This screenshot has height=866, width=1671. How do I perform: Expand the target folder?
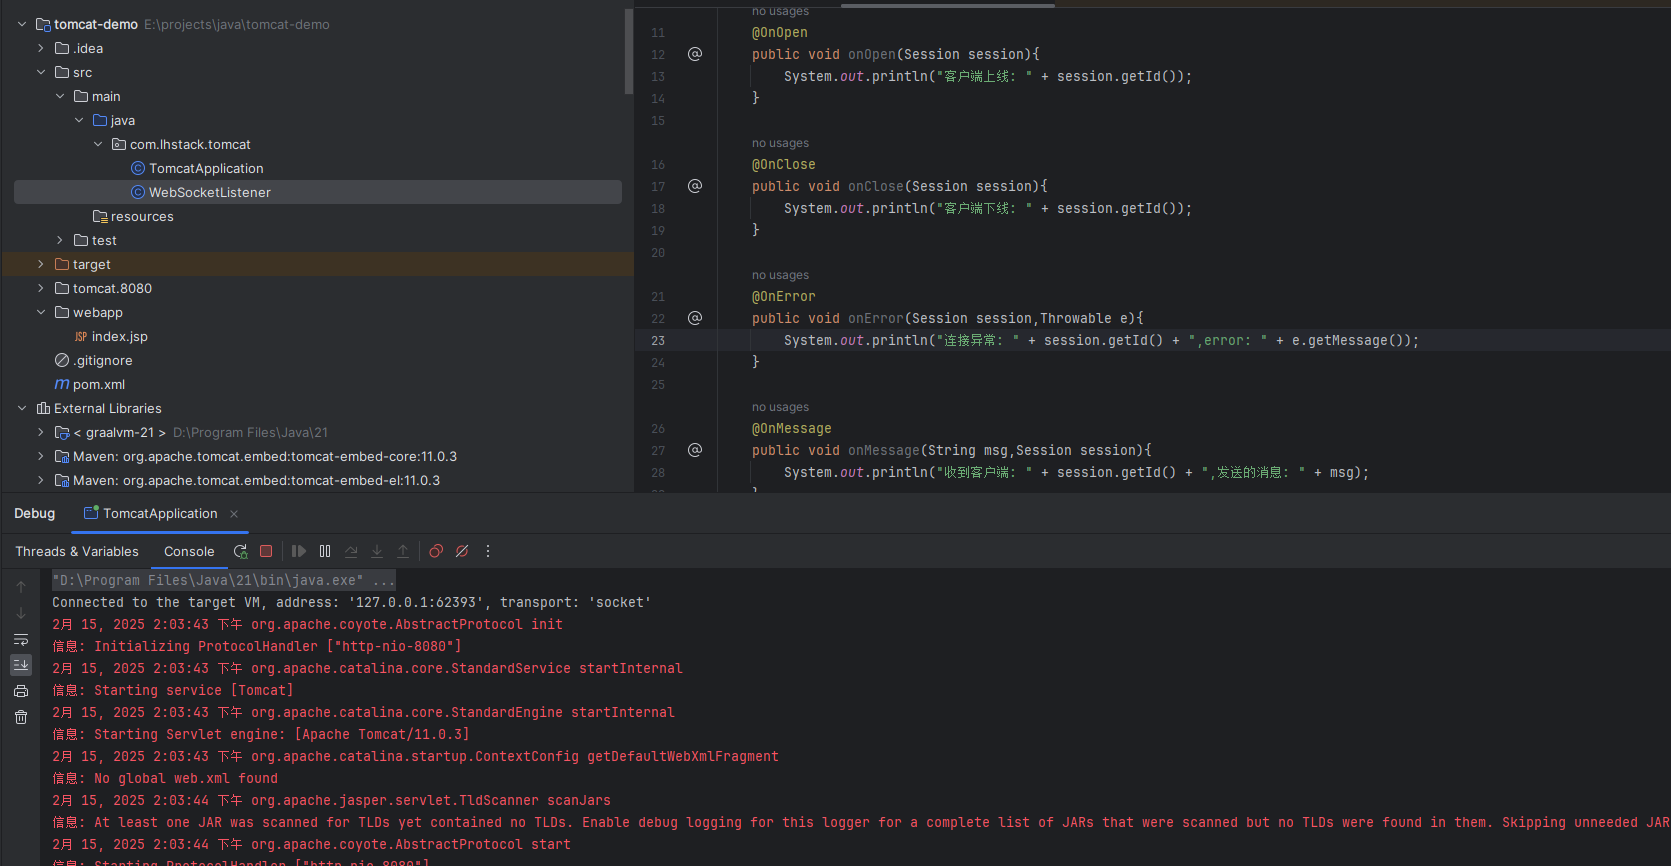[x=41, y=264]
